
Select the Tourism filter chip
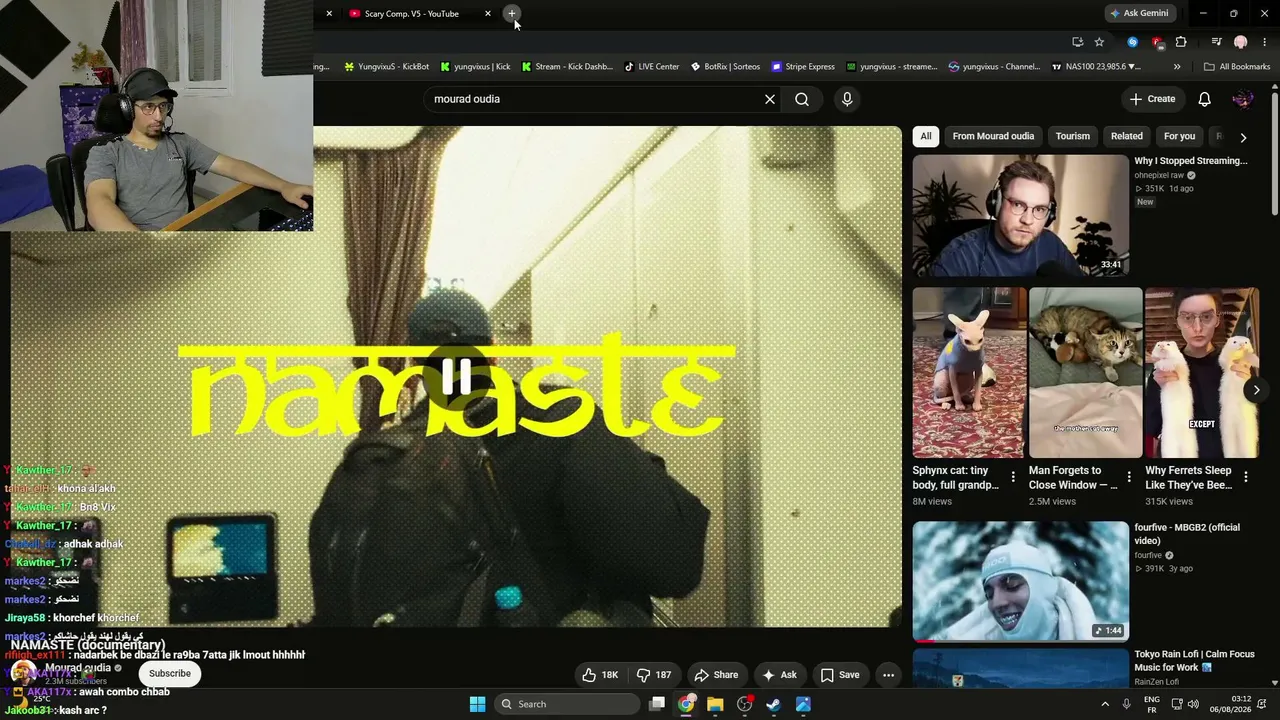click(x=1073, y=136)
